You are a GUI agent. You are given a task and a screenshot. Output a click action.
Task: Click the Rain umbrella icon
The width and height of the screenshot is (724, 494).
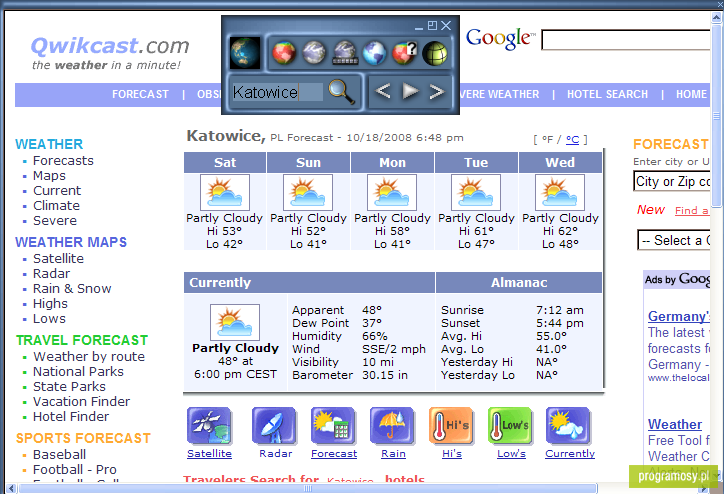pyautogui.click(x=392, y=426)
